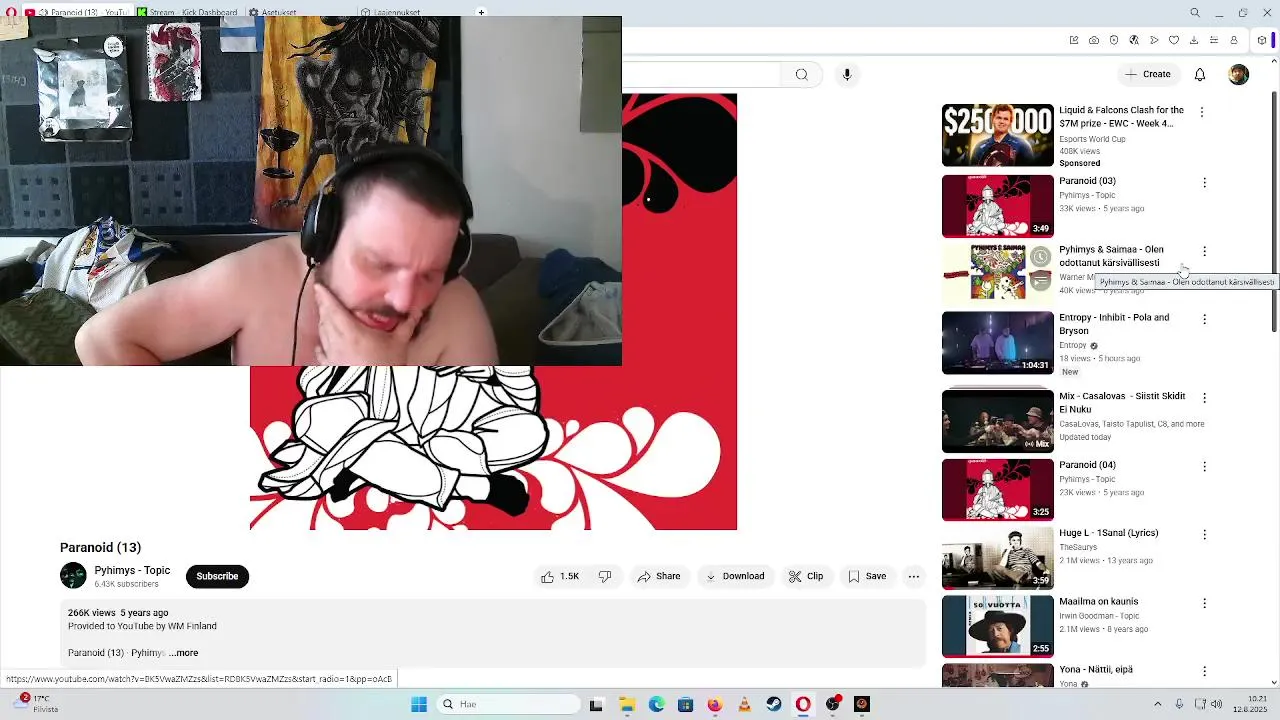Viewport: 1280px width, 720px height.
Task: Open the browser downloads icon
Action: click(1194, 40)
